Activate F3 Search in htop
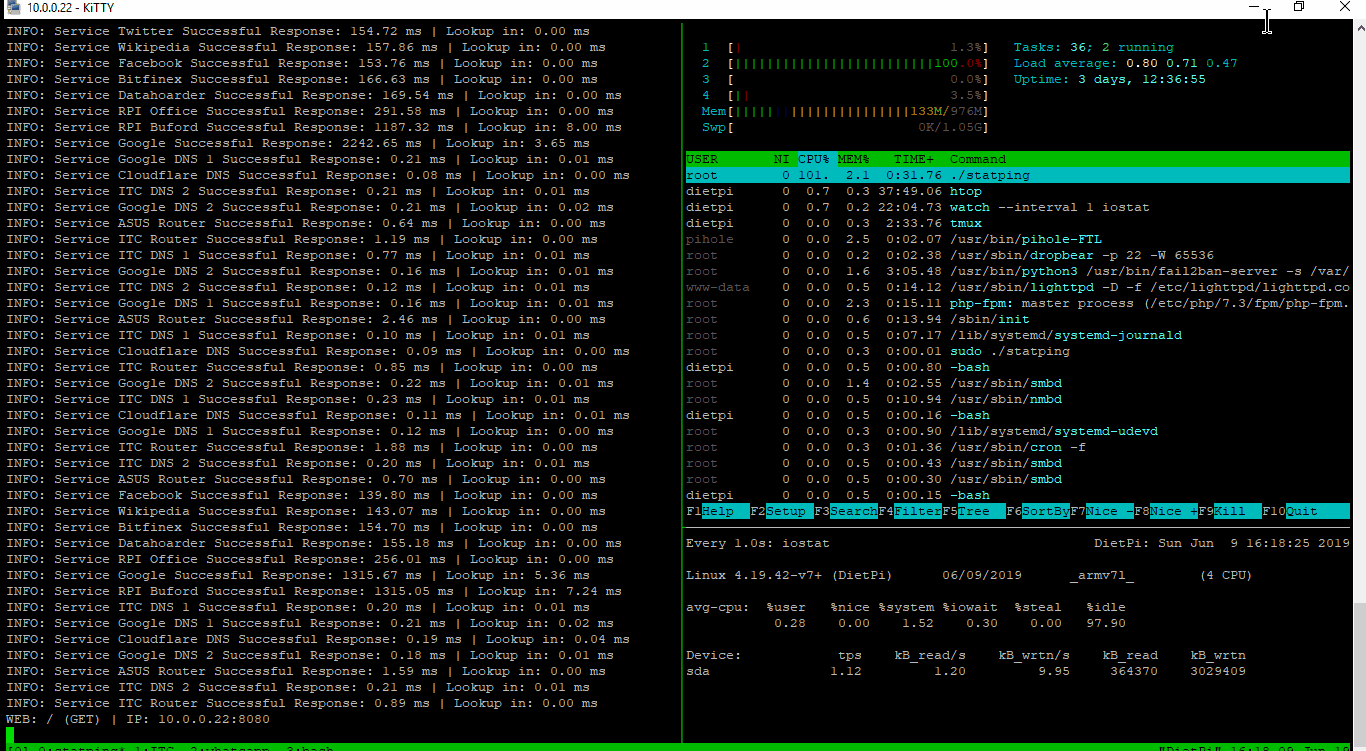This screenshot has height=751, width=1366. (x=845, y=511)
